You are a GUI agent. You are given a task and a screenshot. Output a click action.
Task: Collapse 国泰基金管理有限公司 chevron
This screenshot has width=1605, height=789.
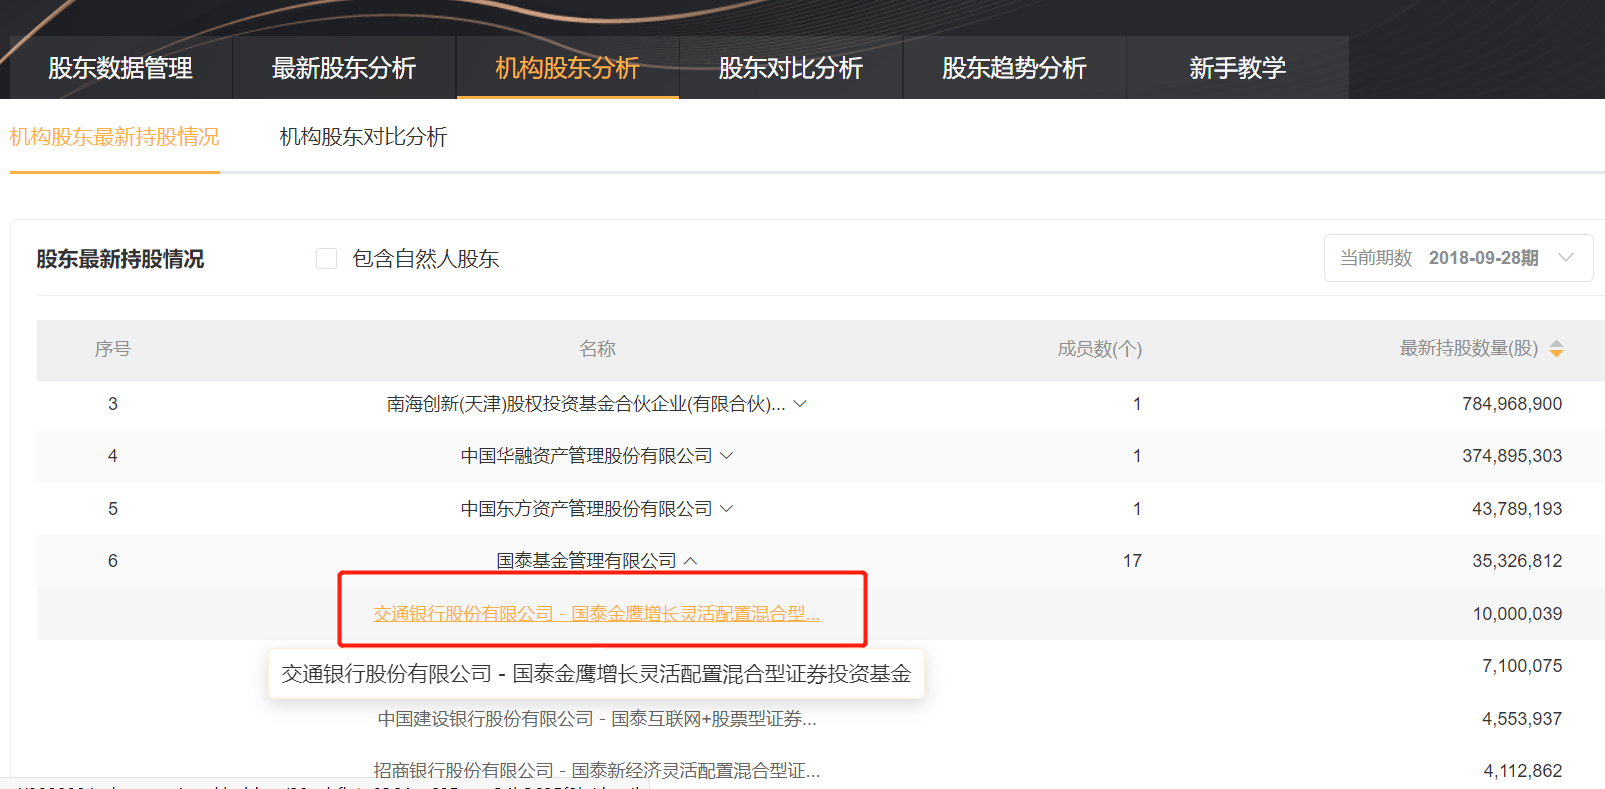pos(691,561)
